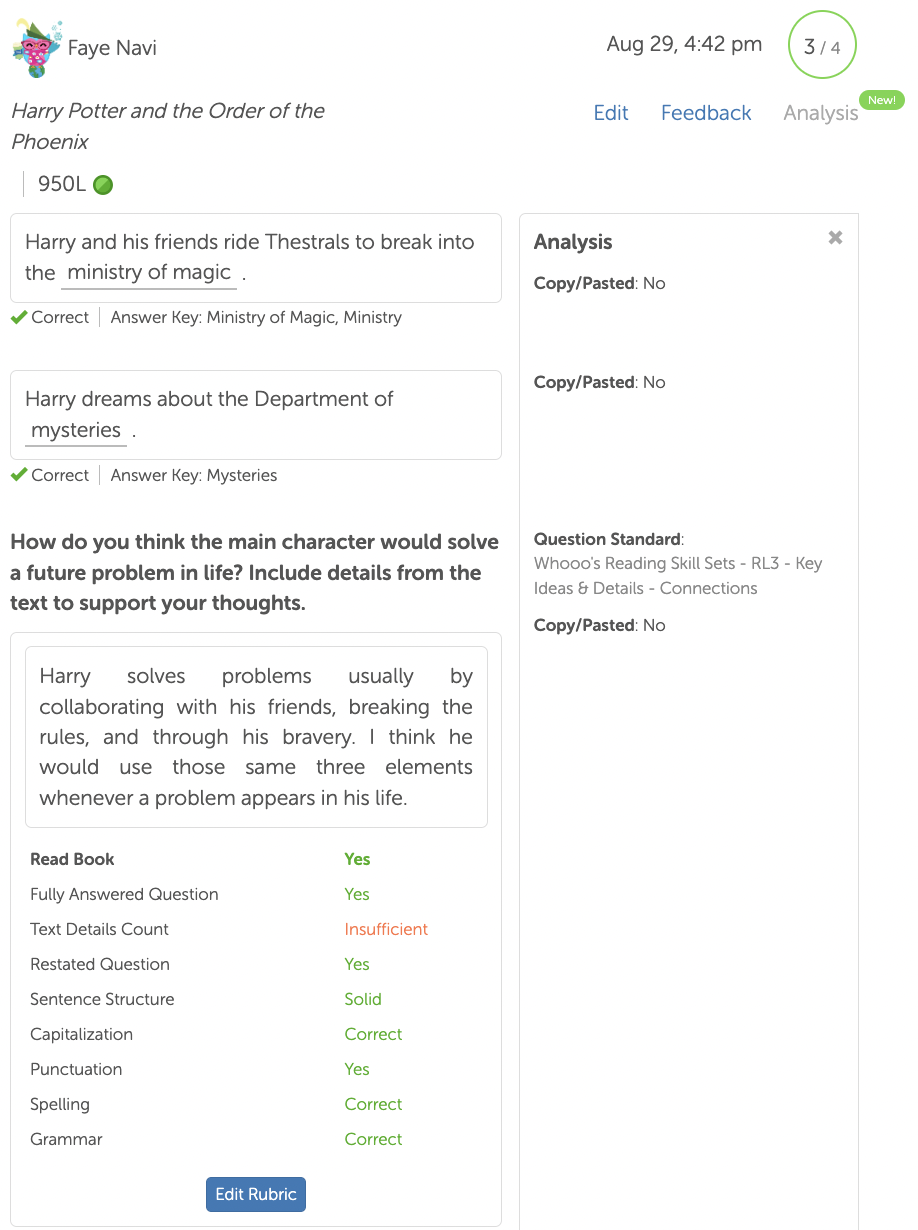
Task: Click the Insufficient rating for Text Details
Action: point(386,929)
